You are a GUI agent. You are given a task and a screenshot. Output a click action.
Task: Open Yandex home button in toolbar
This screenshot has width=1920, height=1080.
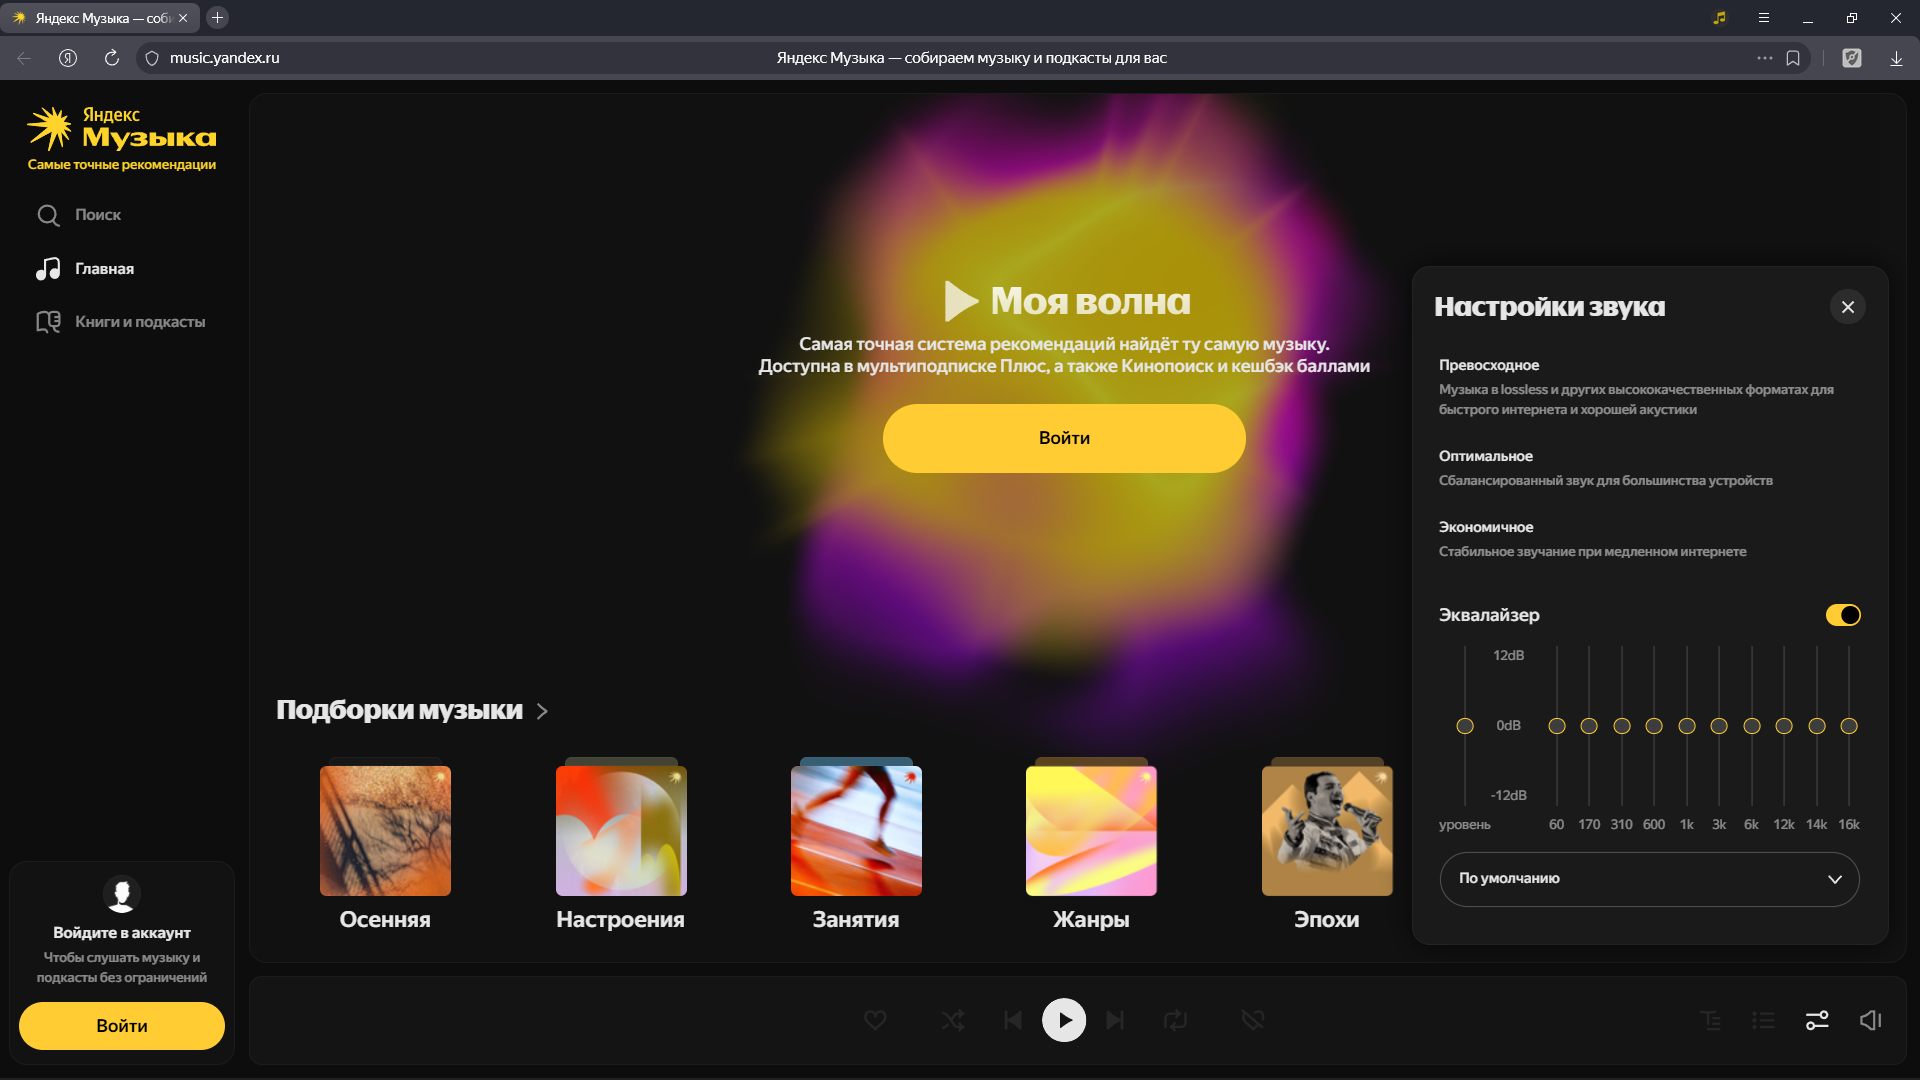click(68, 58)
